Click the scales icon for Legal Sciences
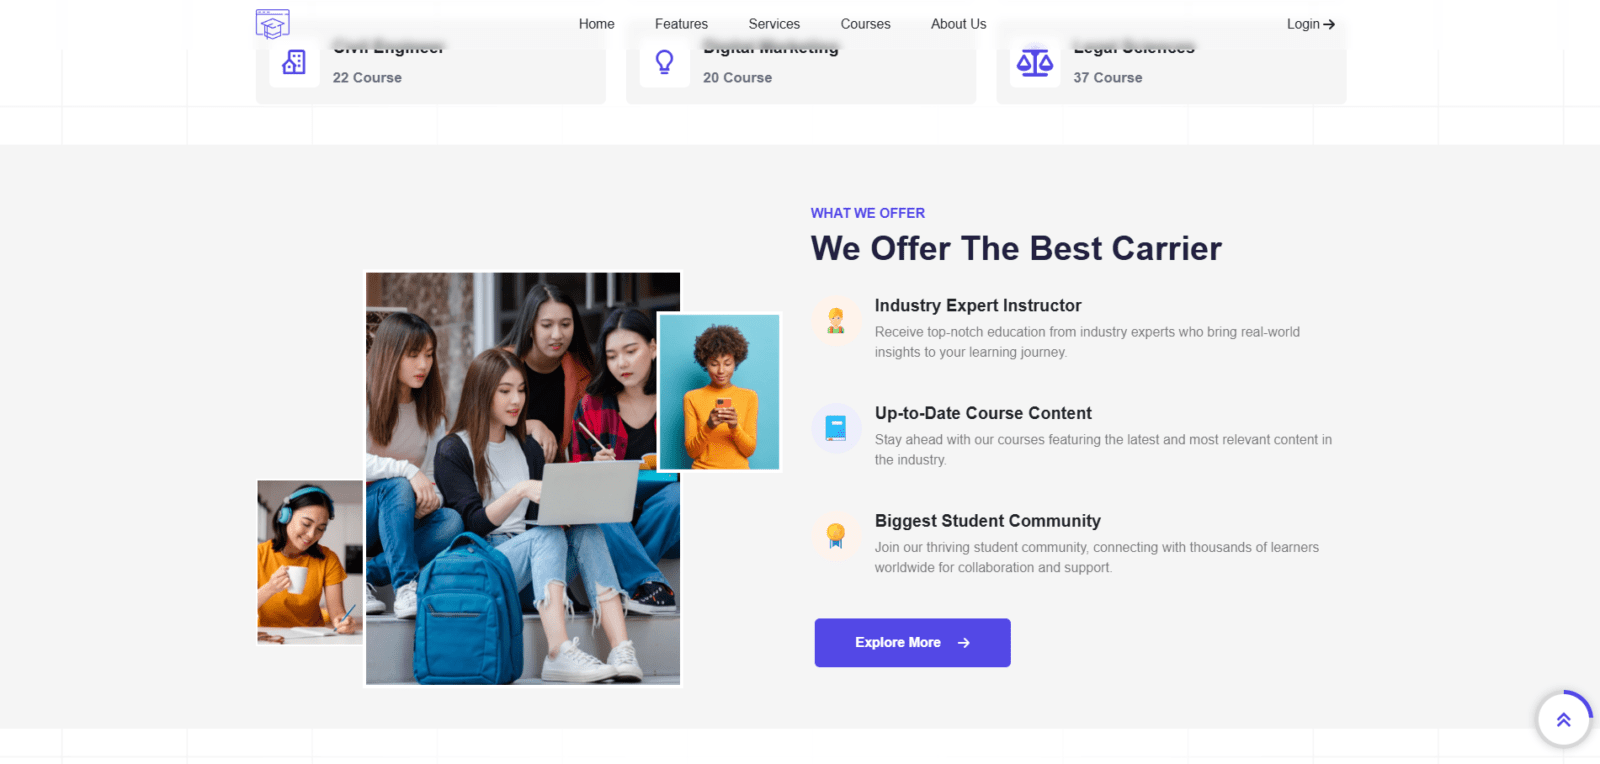Viewport: 1600px width, 764px height. (x=1035, y=63)
